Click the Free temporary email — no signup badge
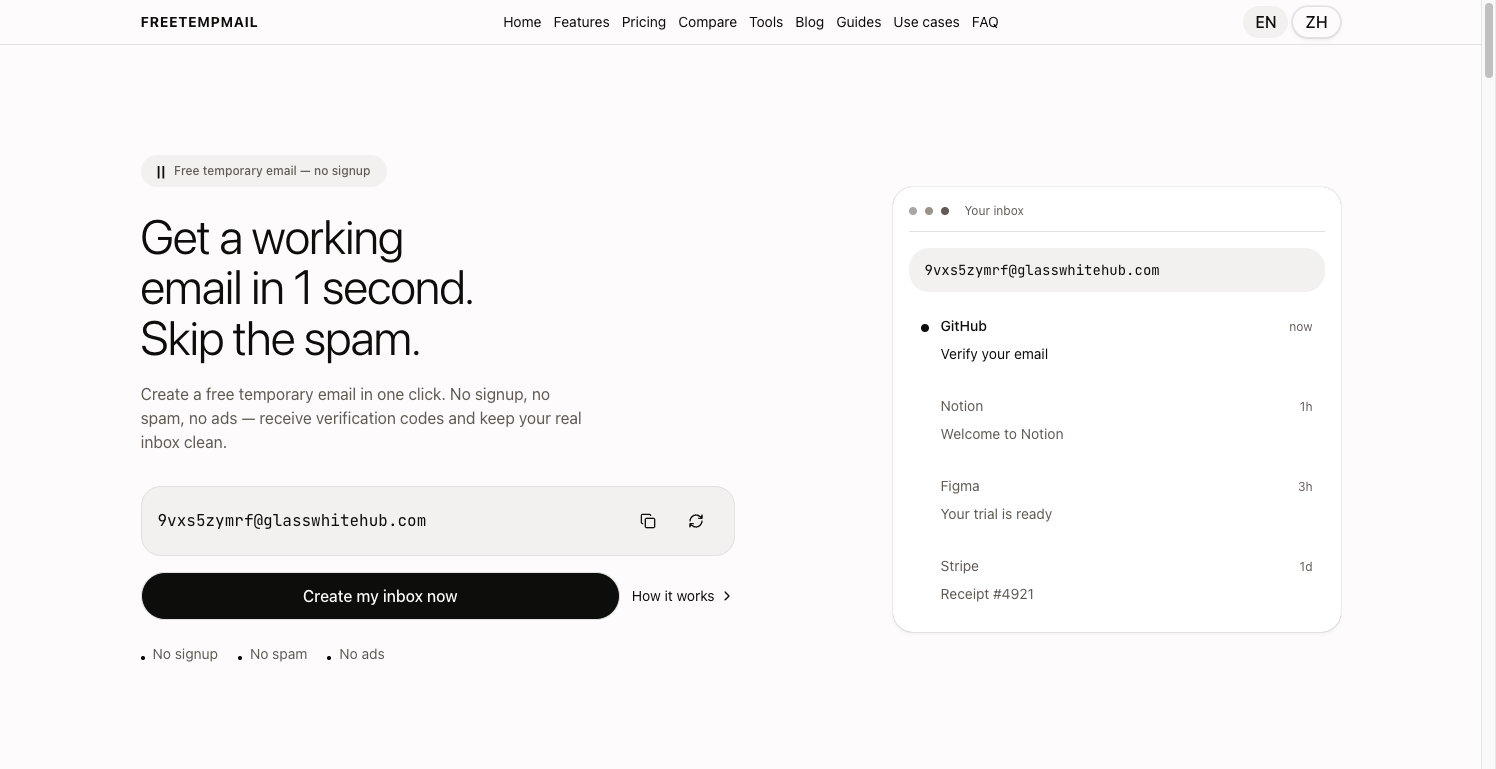1496x769 pixels. pyautogui.click(x=264, y=171)
